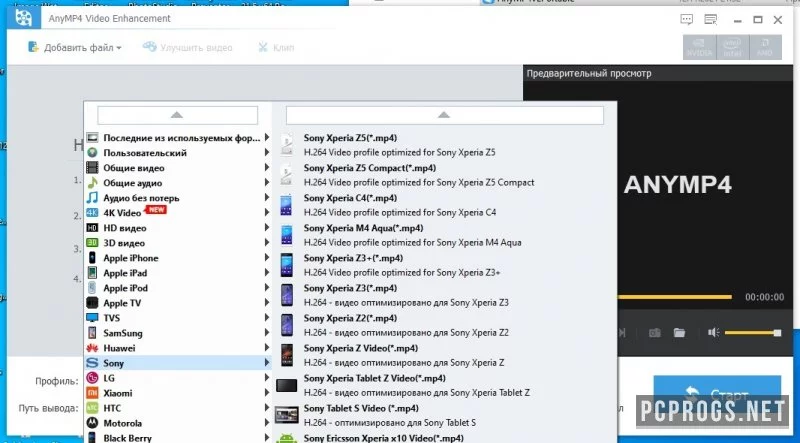Open Общие видео category
This screenshot has width=800, height=443.
pyautogui.click(x=178, y=168)
